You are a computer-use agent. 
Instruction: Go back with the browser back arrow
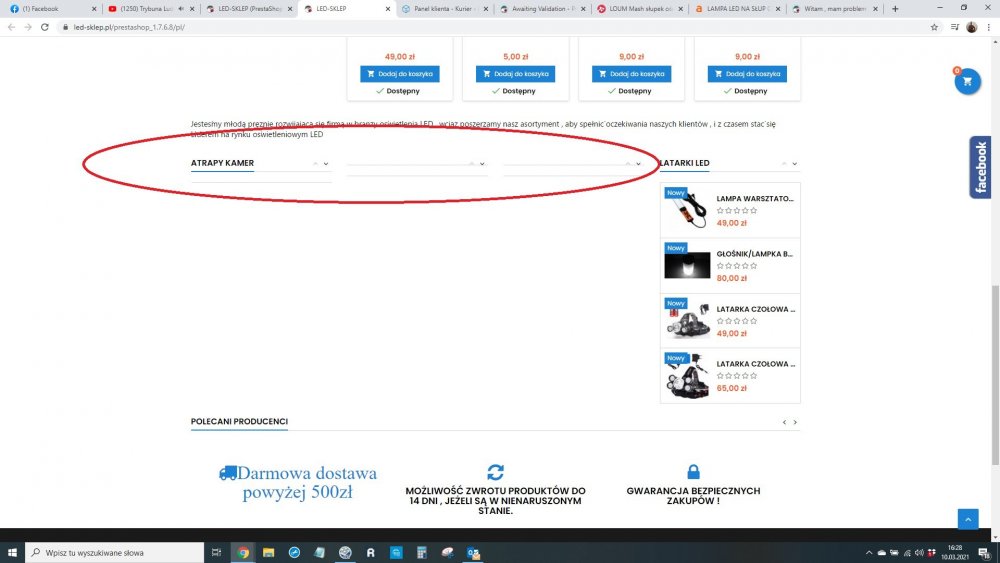point(11,27)
